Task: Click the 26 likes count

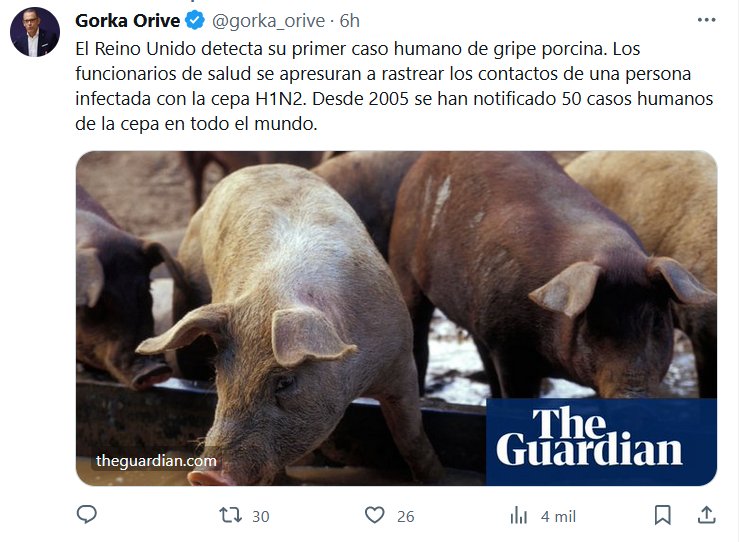Action: pos(405,517)
